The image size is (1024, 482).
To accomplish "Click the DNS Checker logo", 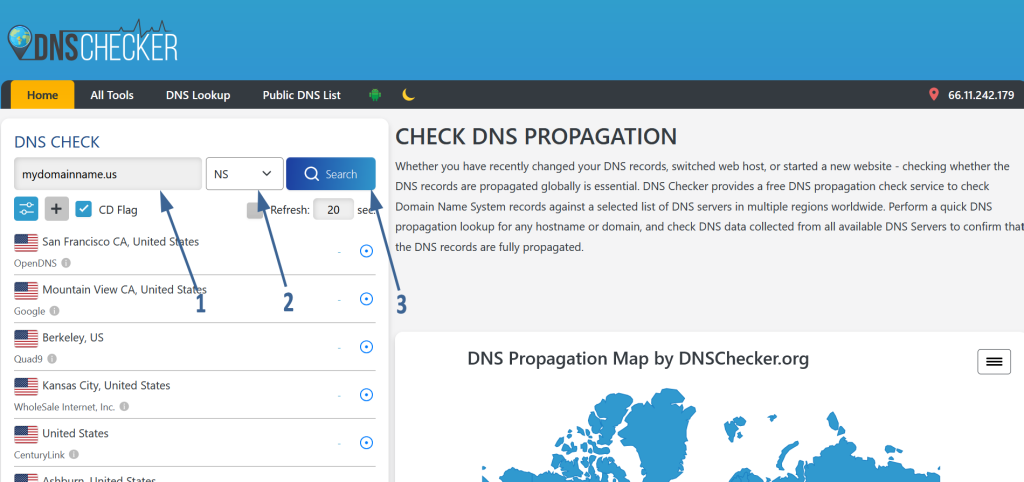I will 93,42.
